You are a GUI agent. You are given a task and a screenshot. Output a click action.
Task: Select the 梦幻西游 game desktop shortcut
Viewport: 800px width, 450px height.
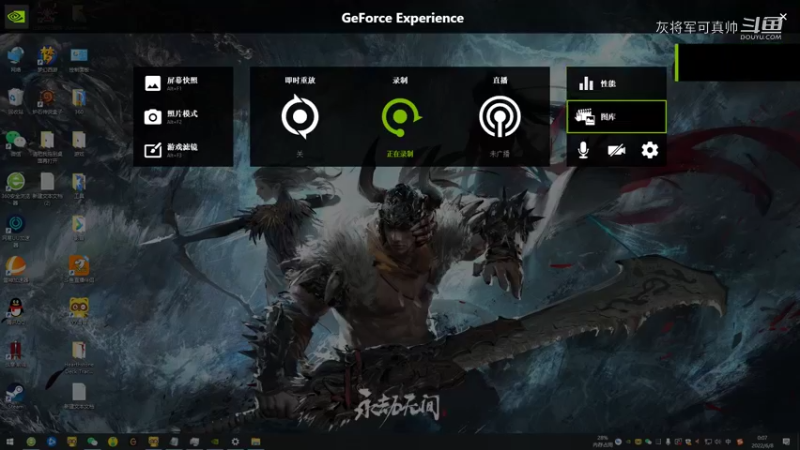pyautogui.click(x=47, y=59)
